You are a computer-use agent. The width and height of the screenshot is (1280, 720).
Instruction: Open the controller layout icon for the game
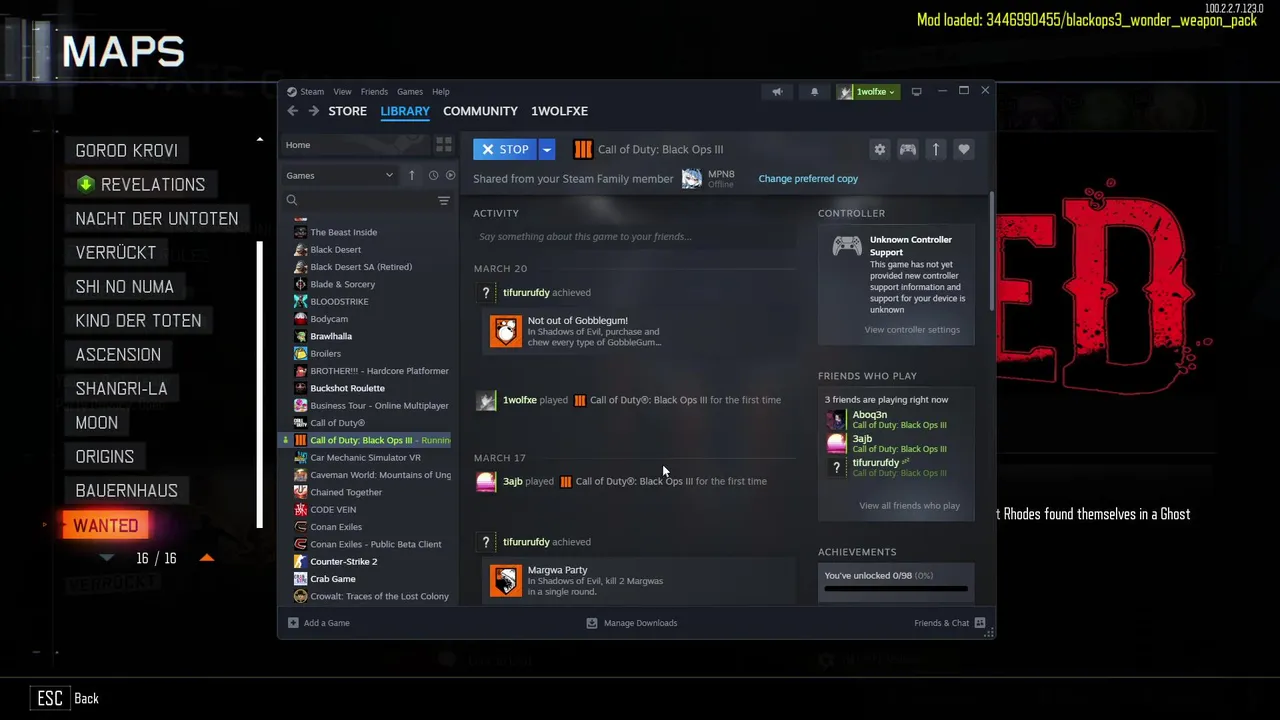(x=908, y=149)
